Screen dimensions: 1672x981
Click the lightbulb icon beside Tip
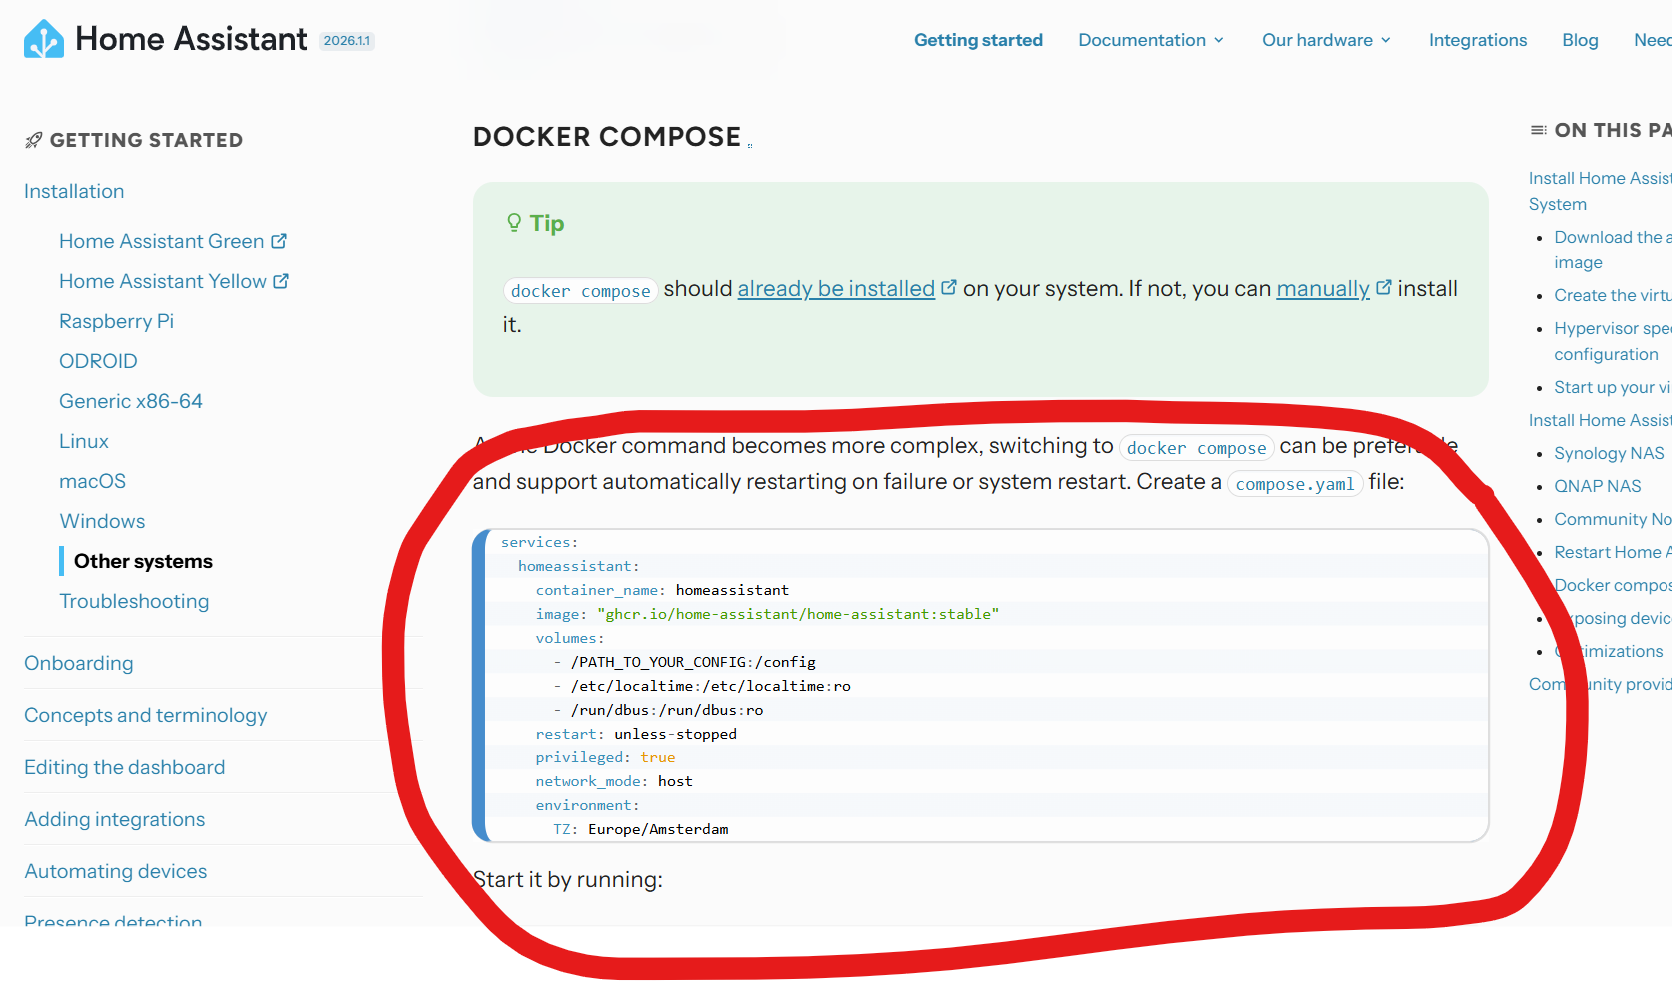tap(514, 222)
